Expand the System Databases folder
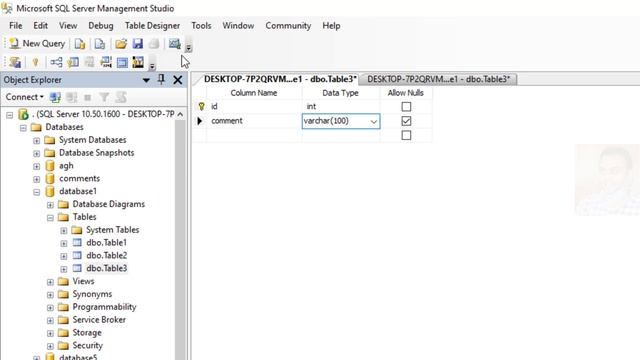The image size is (640, 360). pyautogui.click(x=37, y=141)
